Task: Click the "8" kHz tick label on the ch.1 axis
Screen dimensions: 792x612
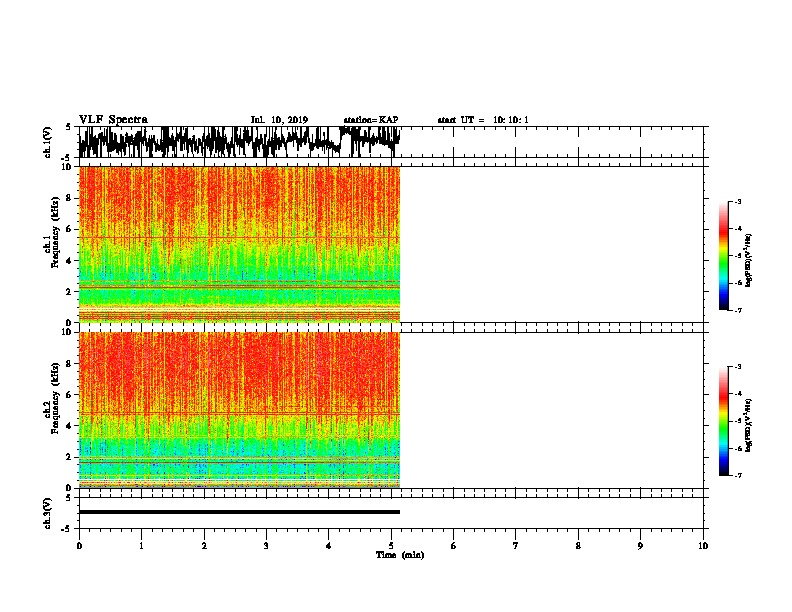Action: point(69,198)
